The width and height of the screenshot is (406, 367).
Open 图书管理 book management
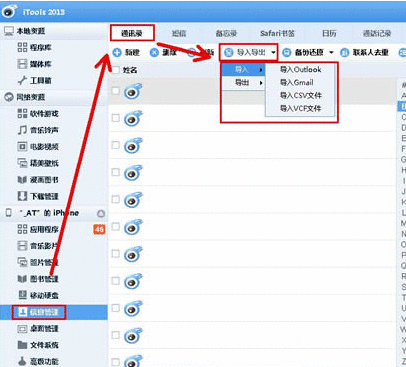point(38,279)
